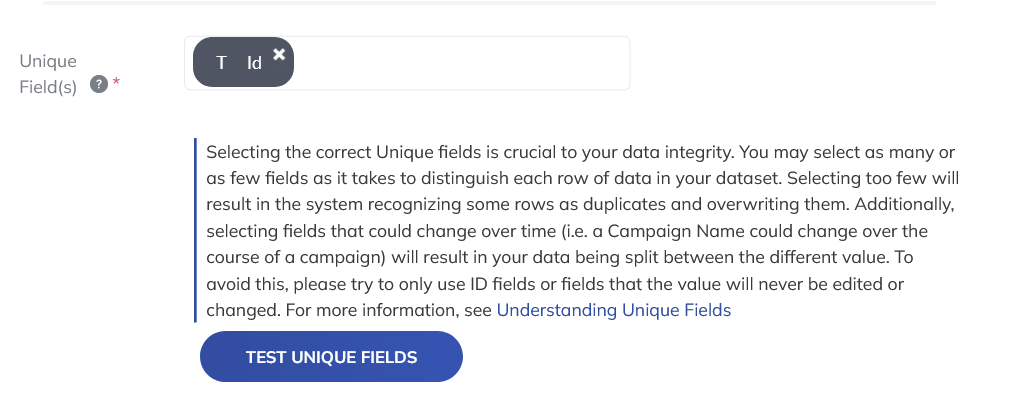Select the Id field chip
This screenshot has width=1034, height=399.
[x=243, y=62]
